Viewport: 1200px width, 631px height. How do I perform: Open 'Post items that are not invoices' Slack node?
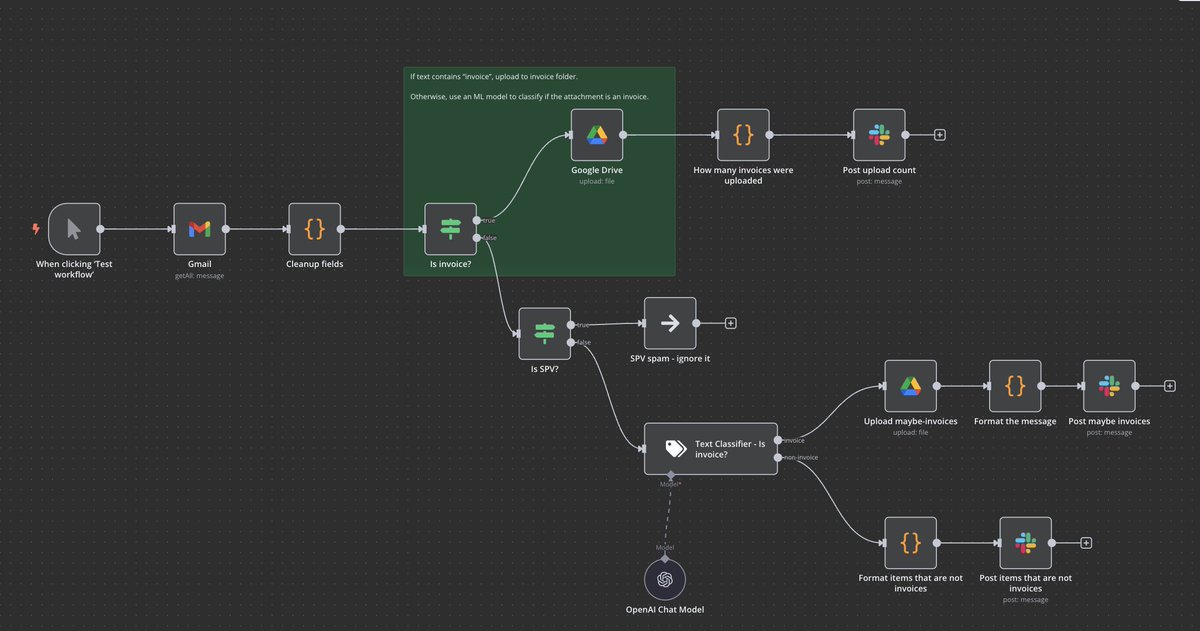pyautogui.click(x=1025, y=542)
